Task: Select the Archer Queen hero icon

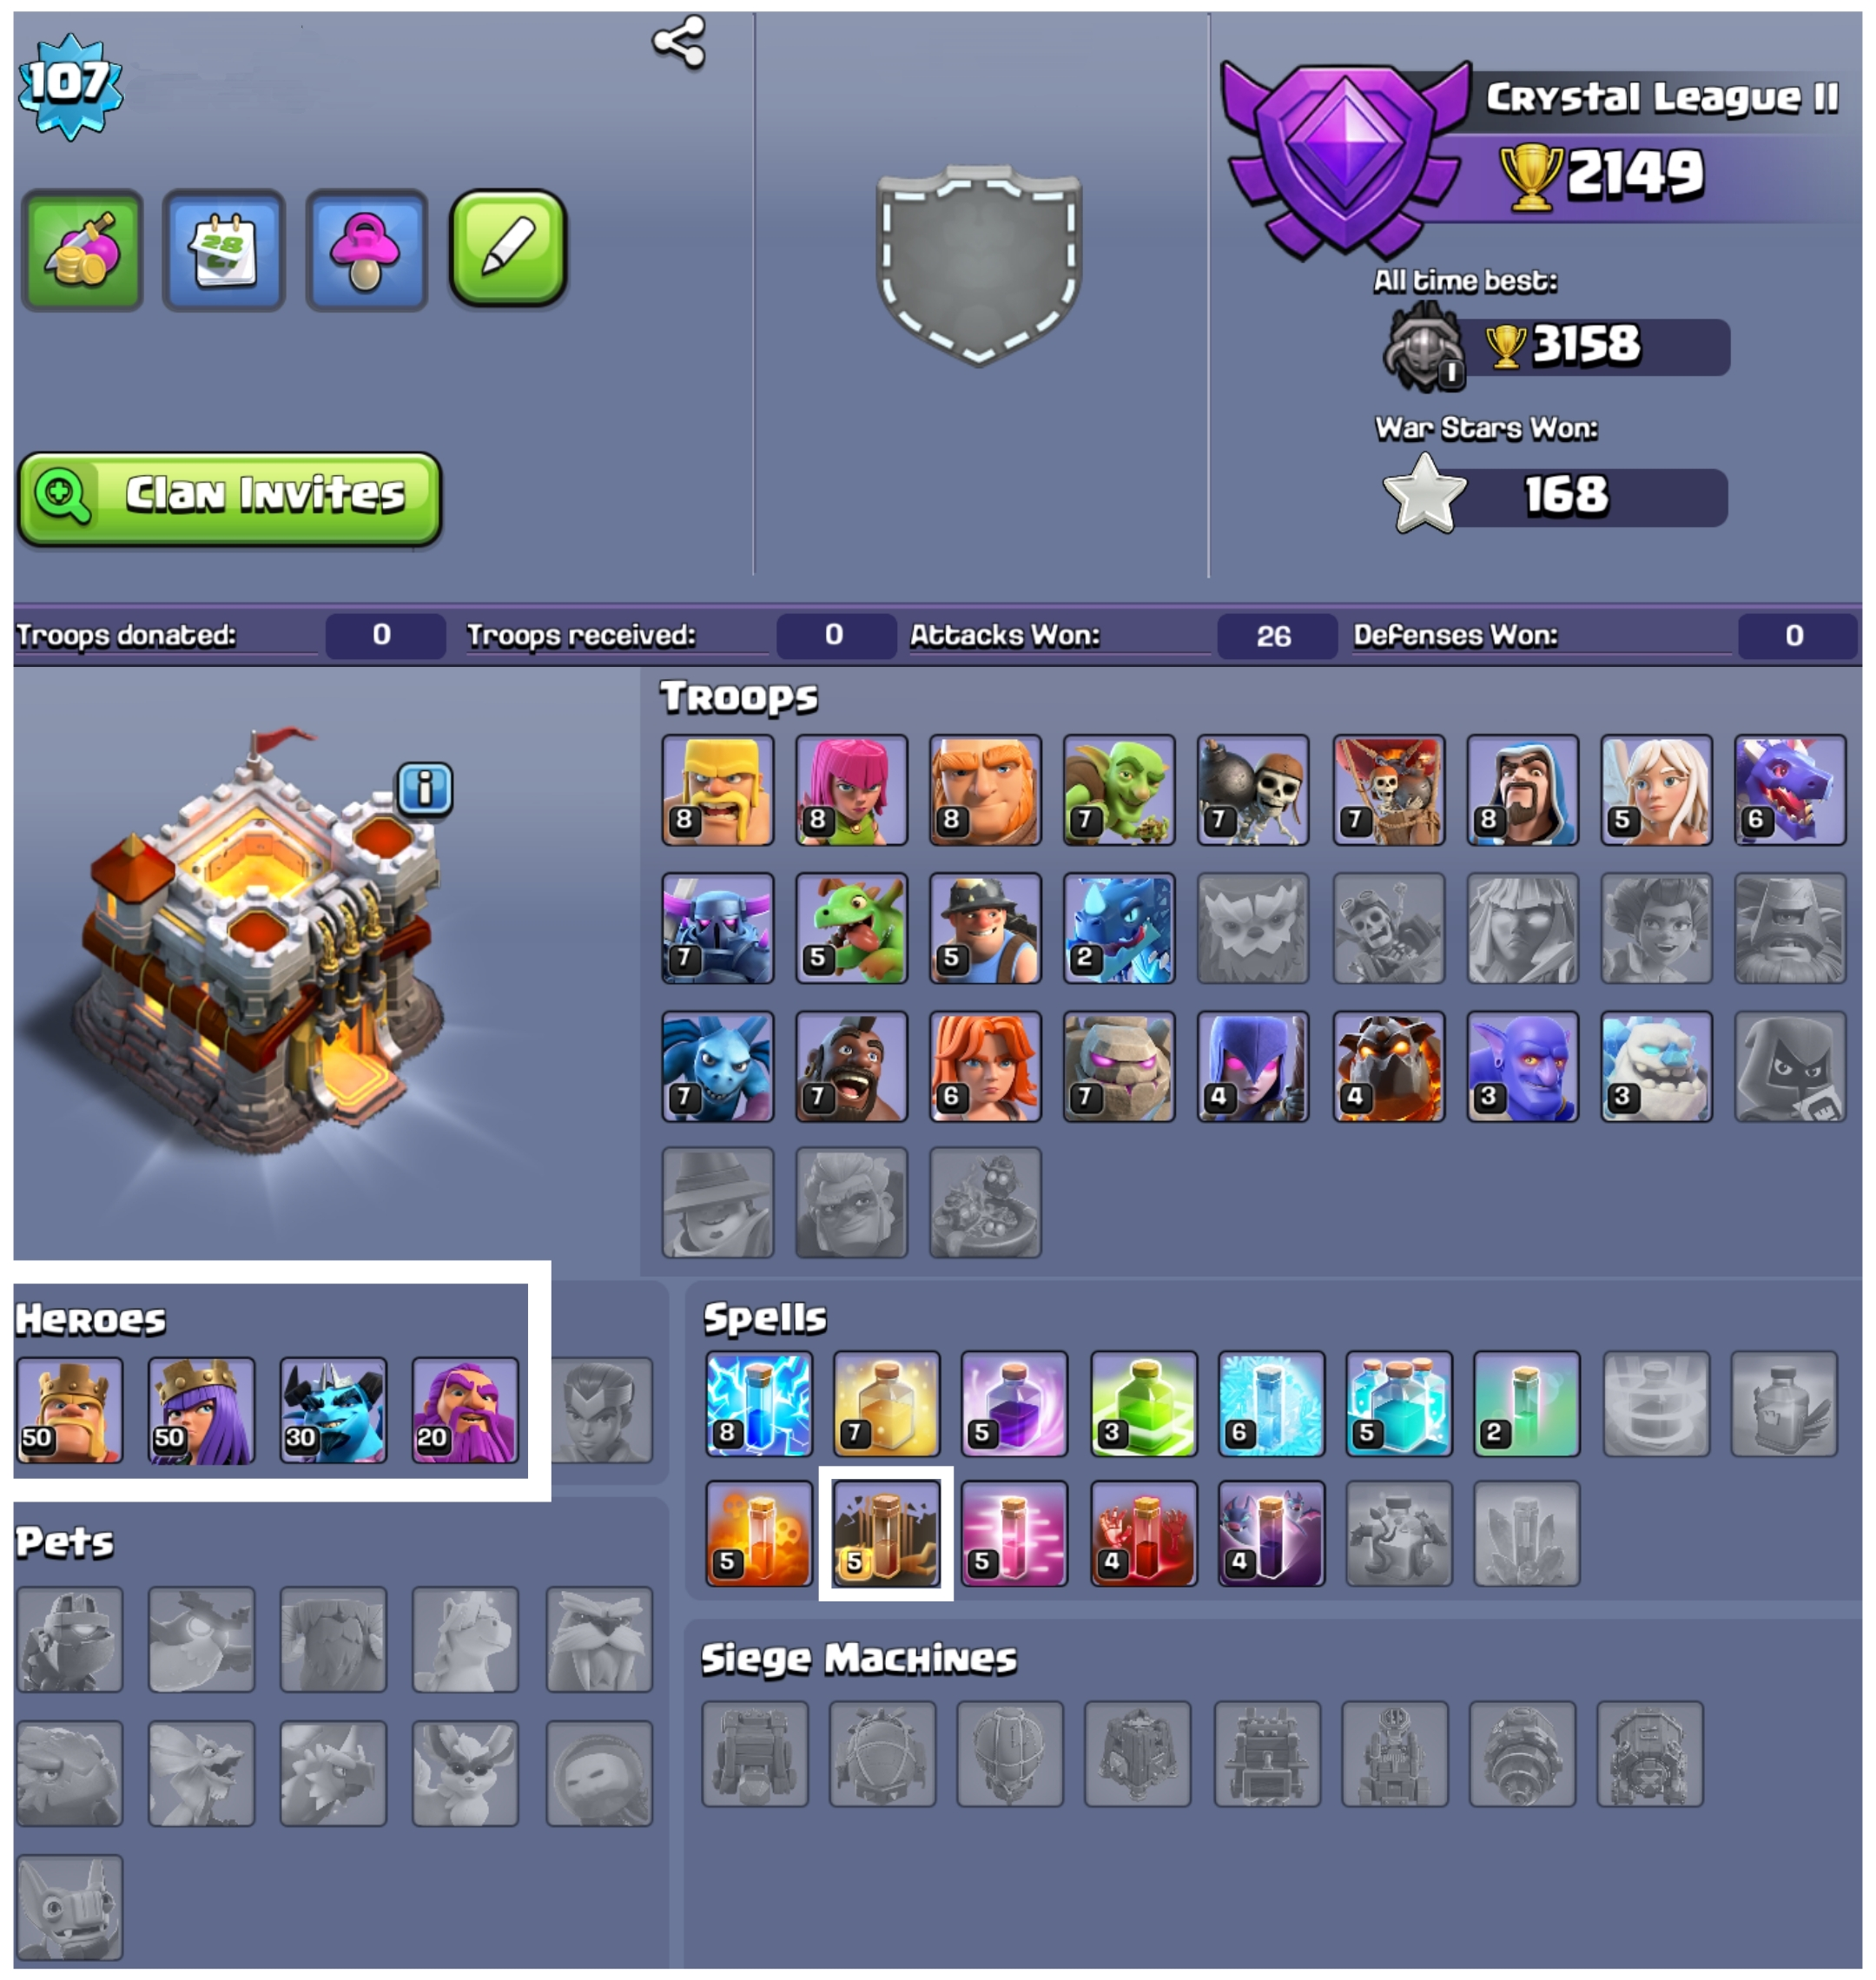Action: pos(201,1410)
